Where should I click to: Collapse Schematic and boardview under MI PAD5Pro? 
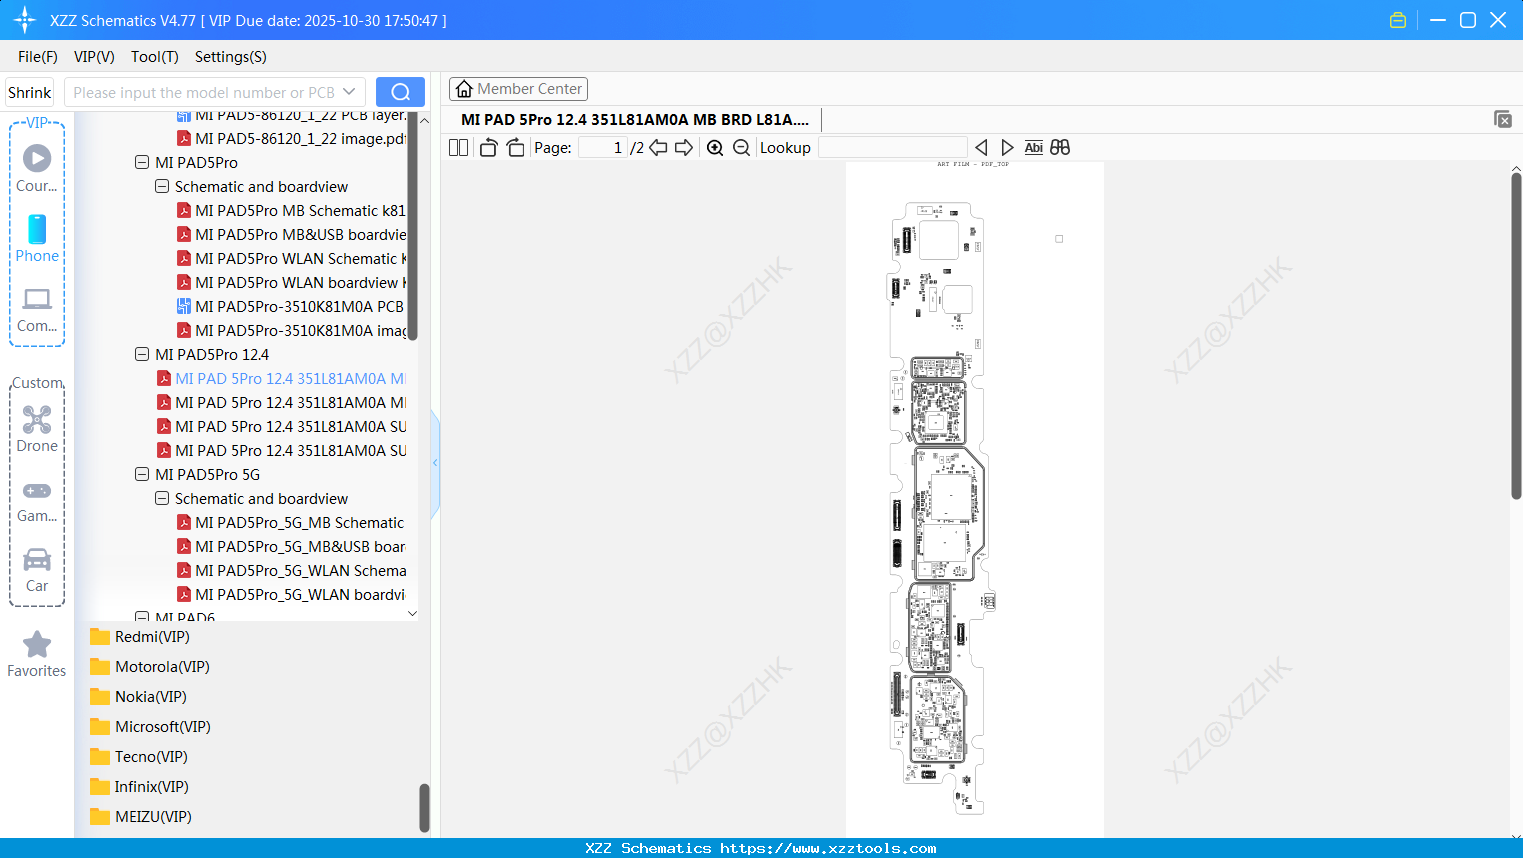(x=162, y=186)
